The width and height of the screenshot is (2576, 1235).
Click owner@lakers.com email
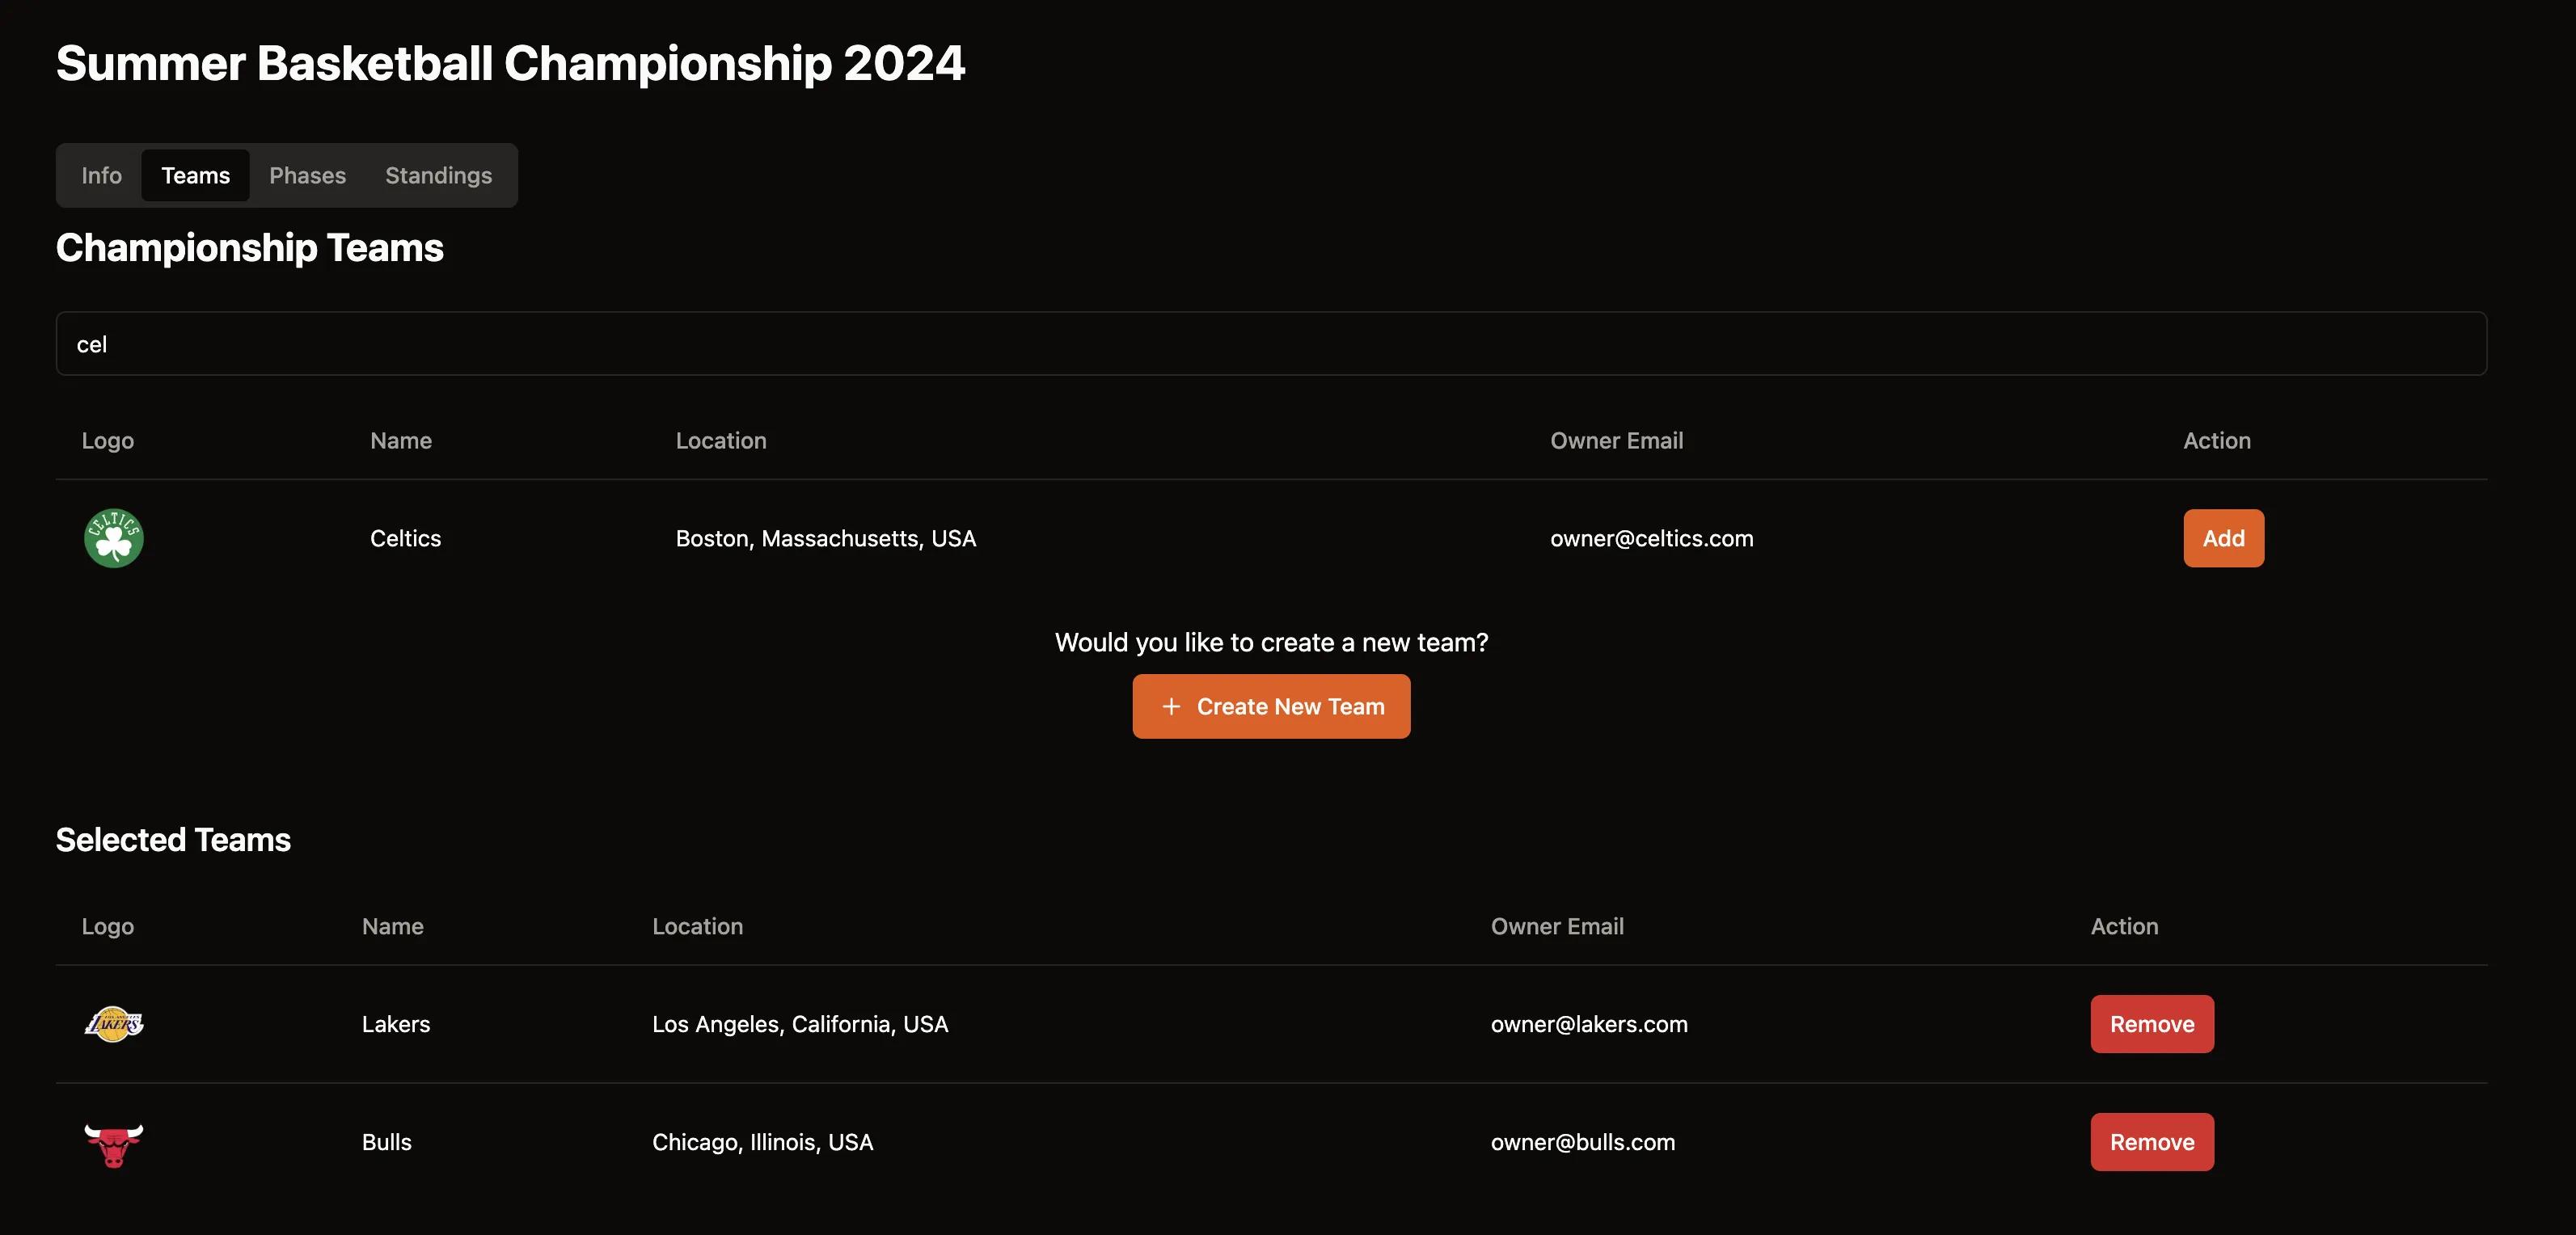[x=1589, y=1024]
